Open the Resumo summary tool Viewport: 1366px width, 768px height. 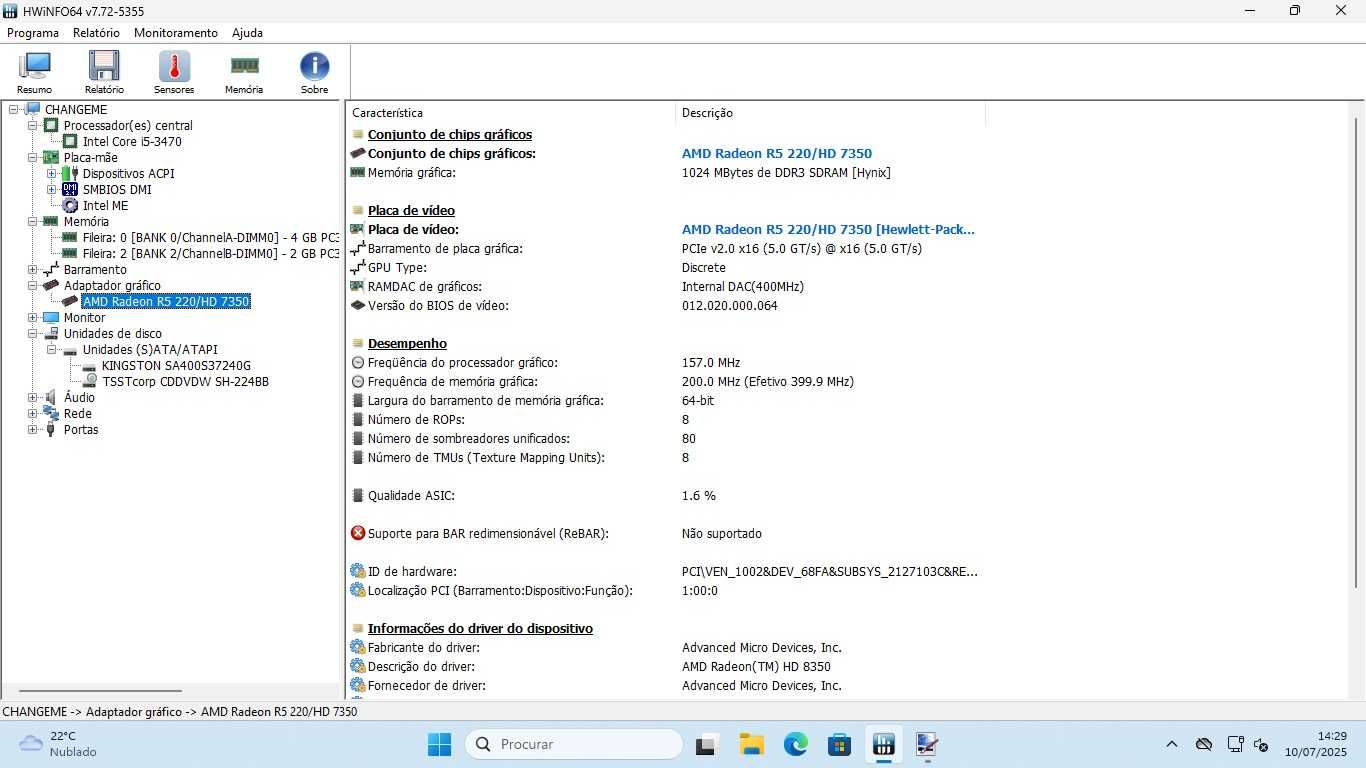[34, 72]
